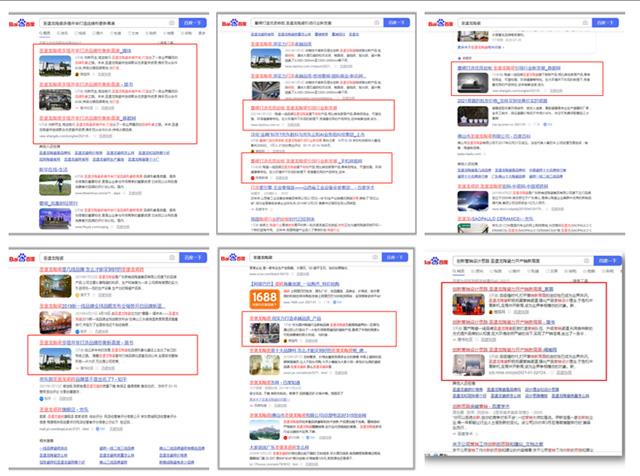
Task: Open the night-scene house-icons thumbnail in the top-right screenshot
Action: 473,116
